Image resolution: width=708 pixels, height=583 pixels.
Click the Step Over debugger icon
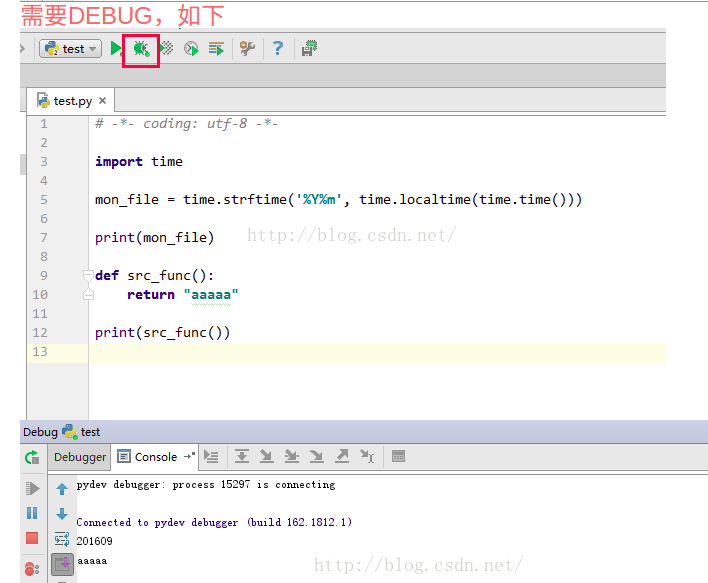242,457
